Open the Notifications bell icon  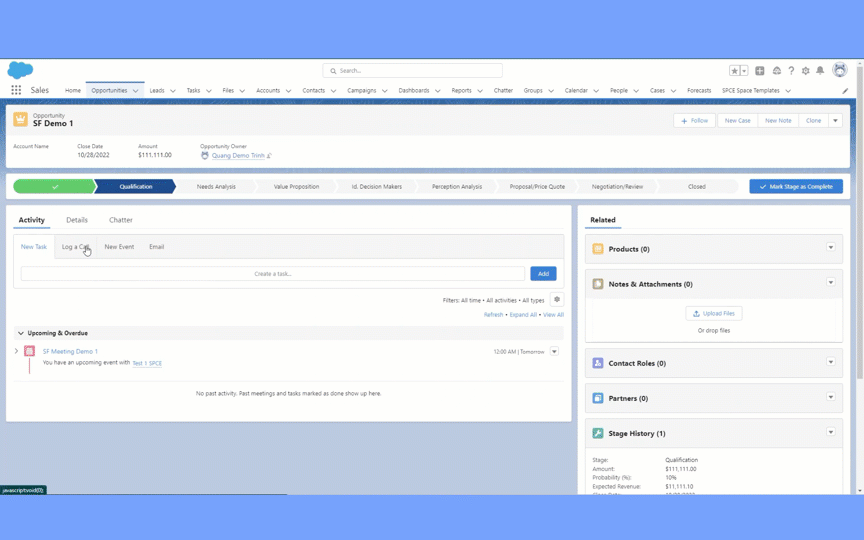(820, 71)
